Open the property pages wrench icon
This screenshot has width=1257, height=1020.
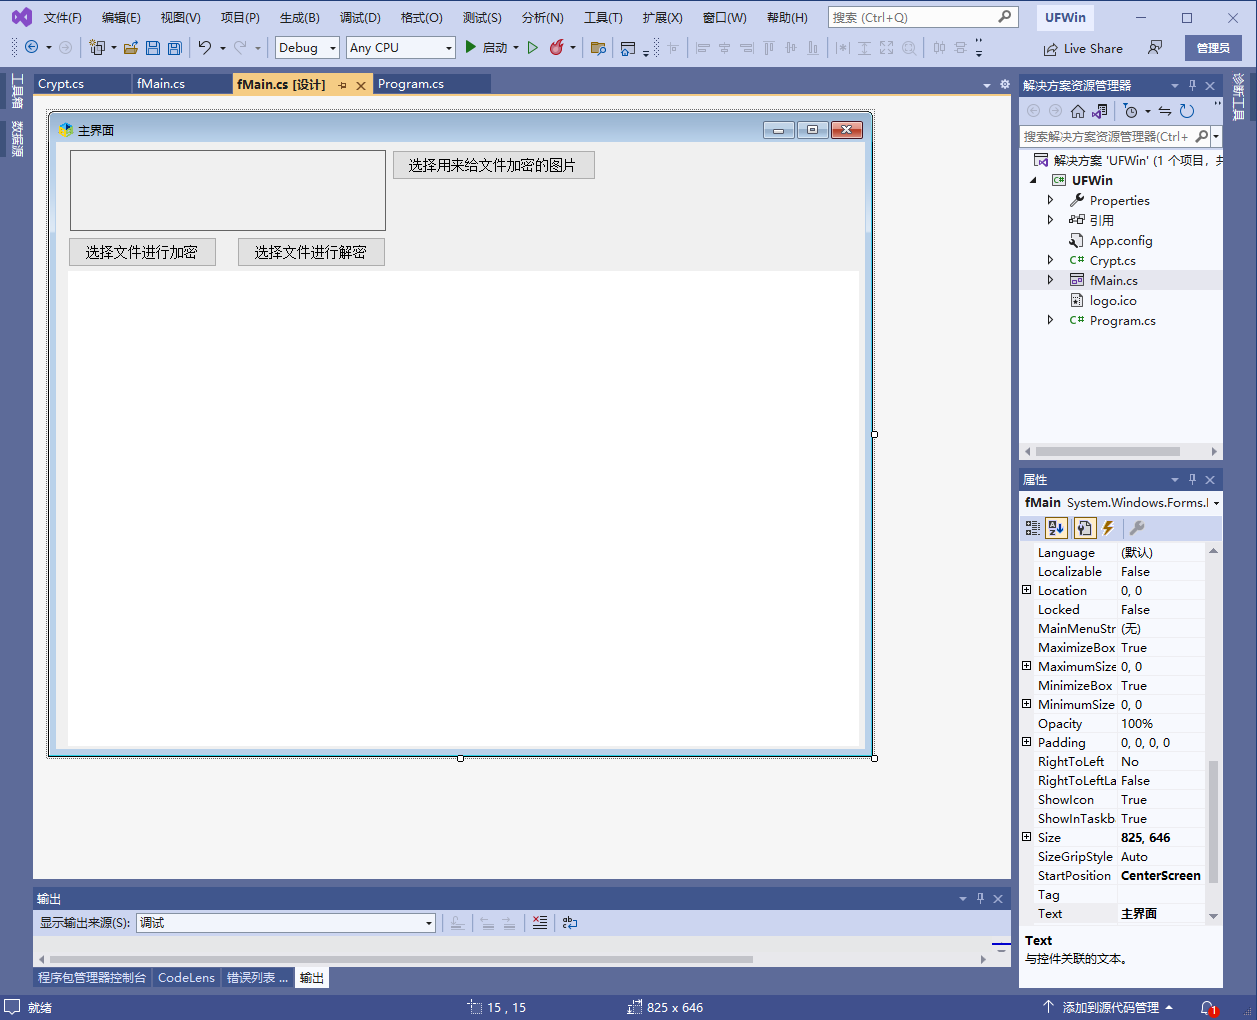coord(1137,528)
